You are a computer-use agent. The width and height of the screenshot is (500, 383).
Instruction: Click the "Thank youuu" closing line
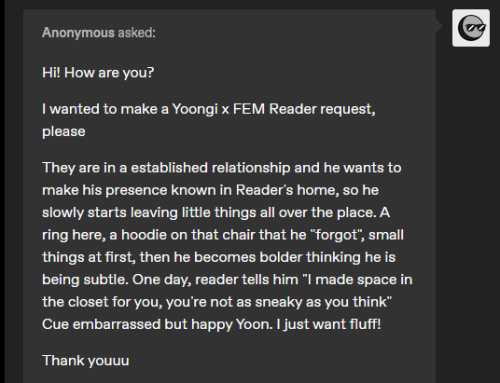coord(86,361)
